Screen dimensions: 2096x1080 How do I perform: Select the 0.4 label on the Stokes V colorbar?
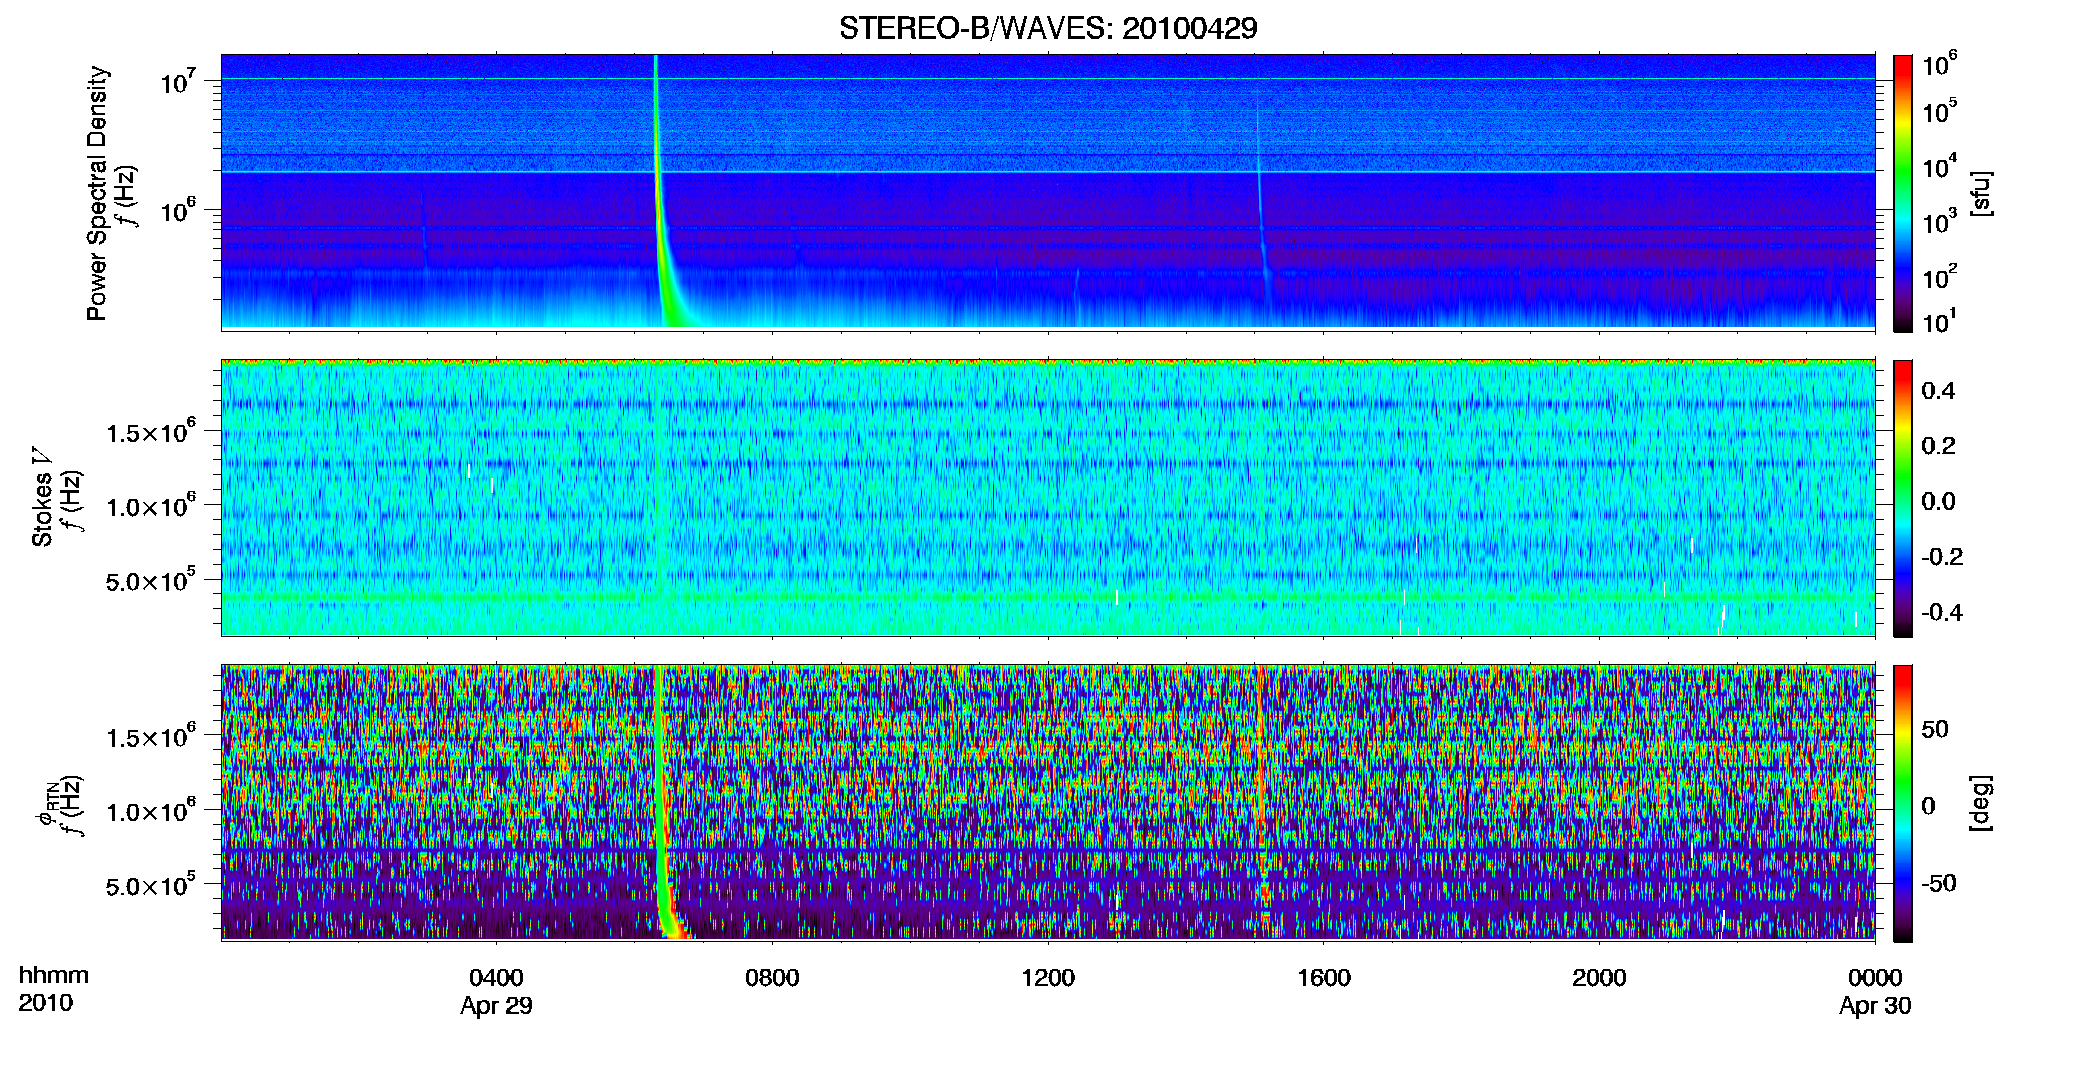tap(1938, 391)
